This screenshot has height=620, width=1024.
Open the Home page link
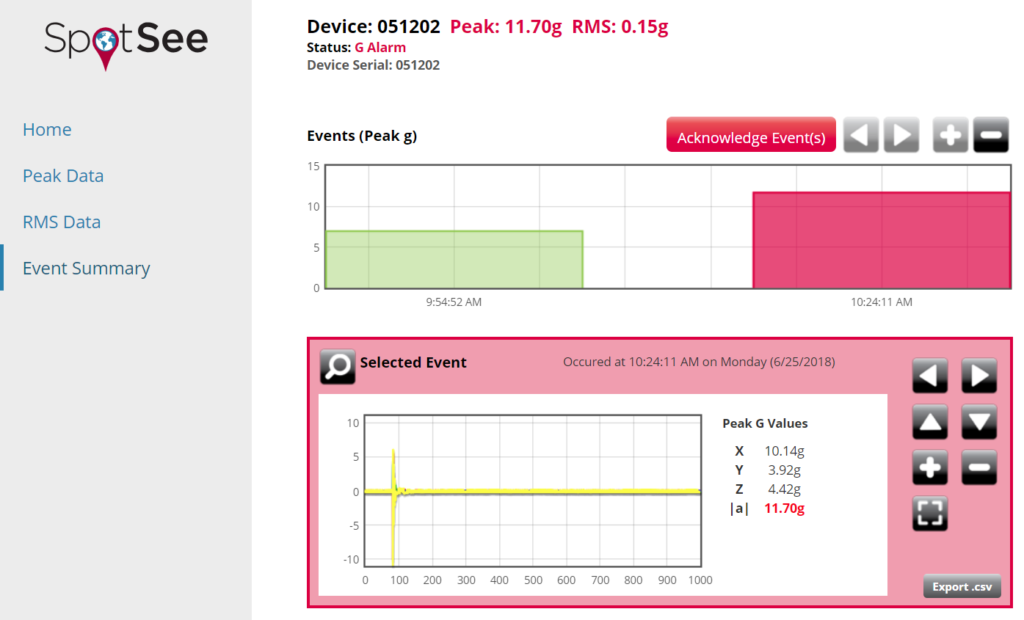47,129
